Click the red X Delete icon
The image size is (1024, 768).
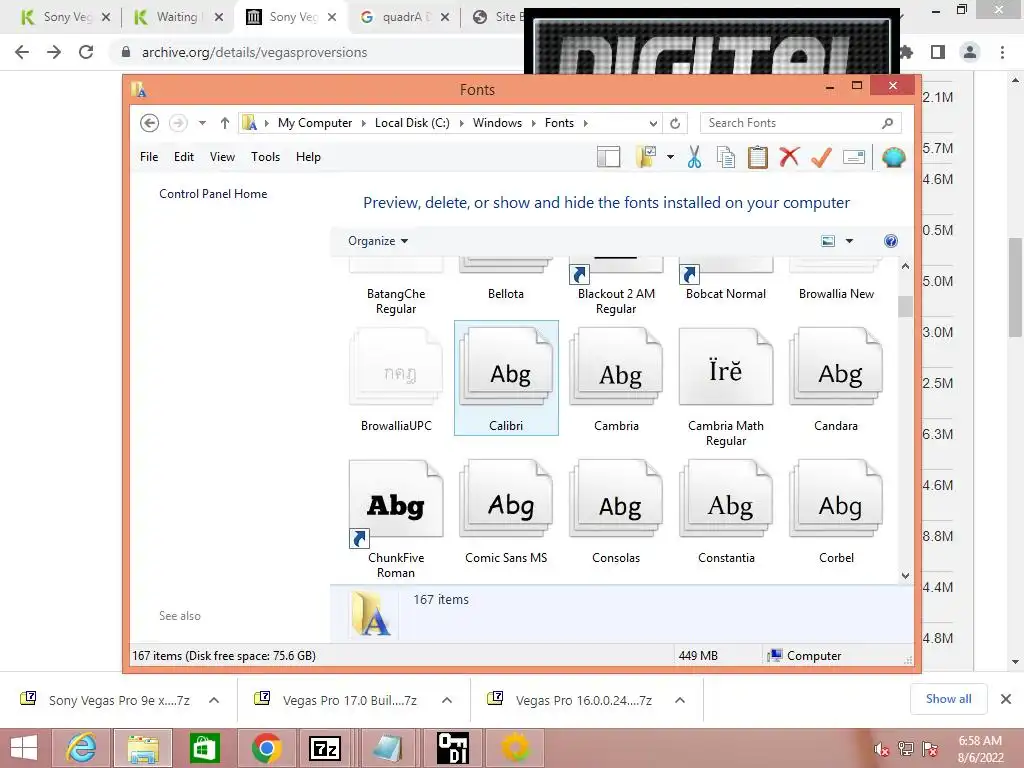[789, 157]
